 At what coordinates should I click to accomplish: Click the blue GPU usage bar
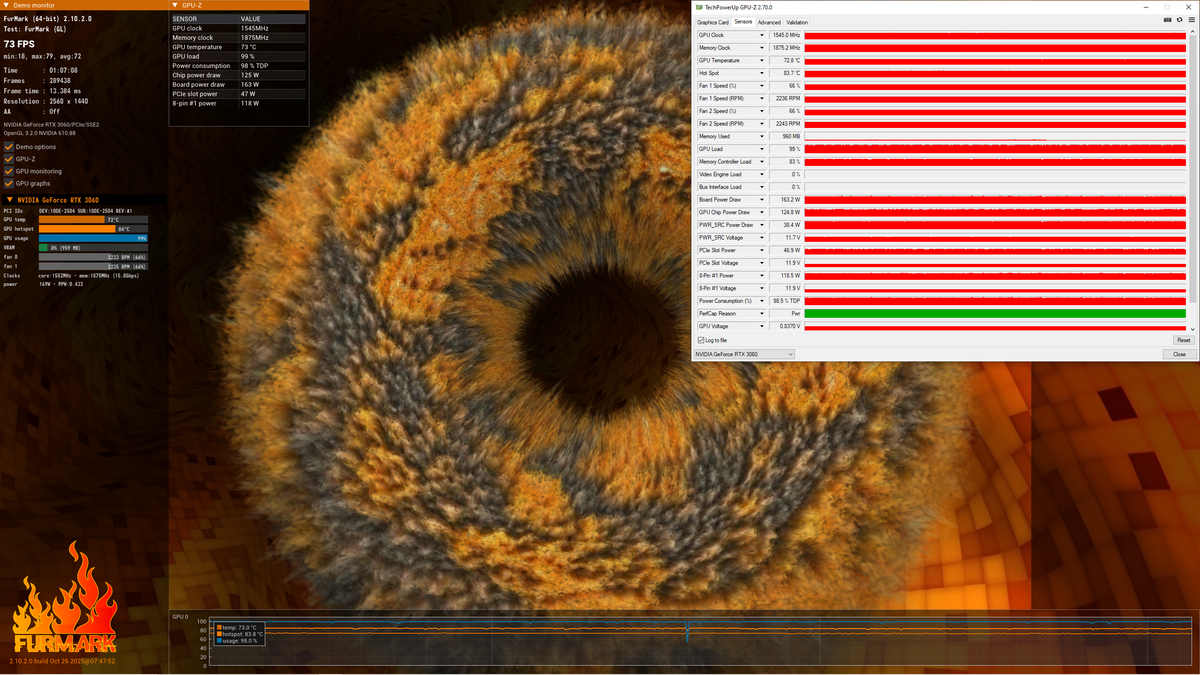(x=93, y=238)
